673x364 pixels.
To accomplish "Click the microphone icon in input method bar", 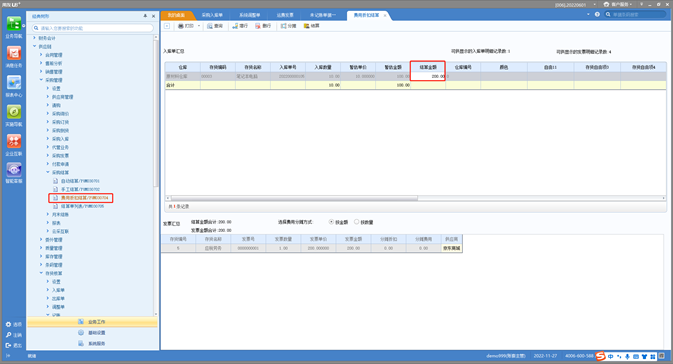I will point(627,356).
